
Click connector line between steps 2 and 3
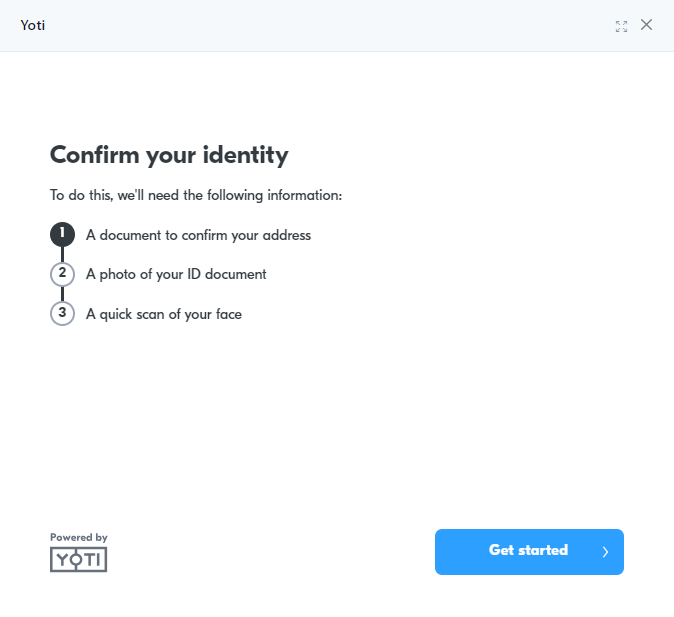62,294
